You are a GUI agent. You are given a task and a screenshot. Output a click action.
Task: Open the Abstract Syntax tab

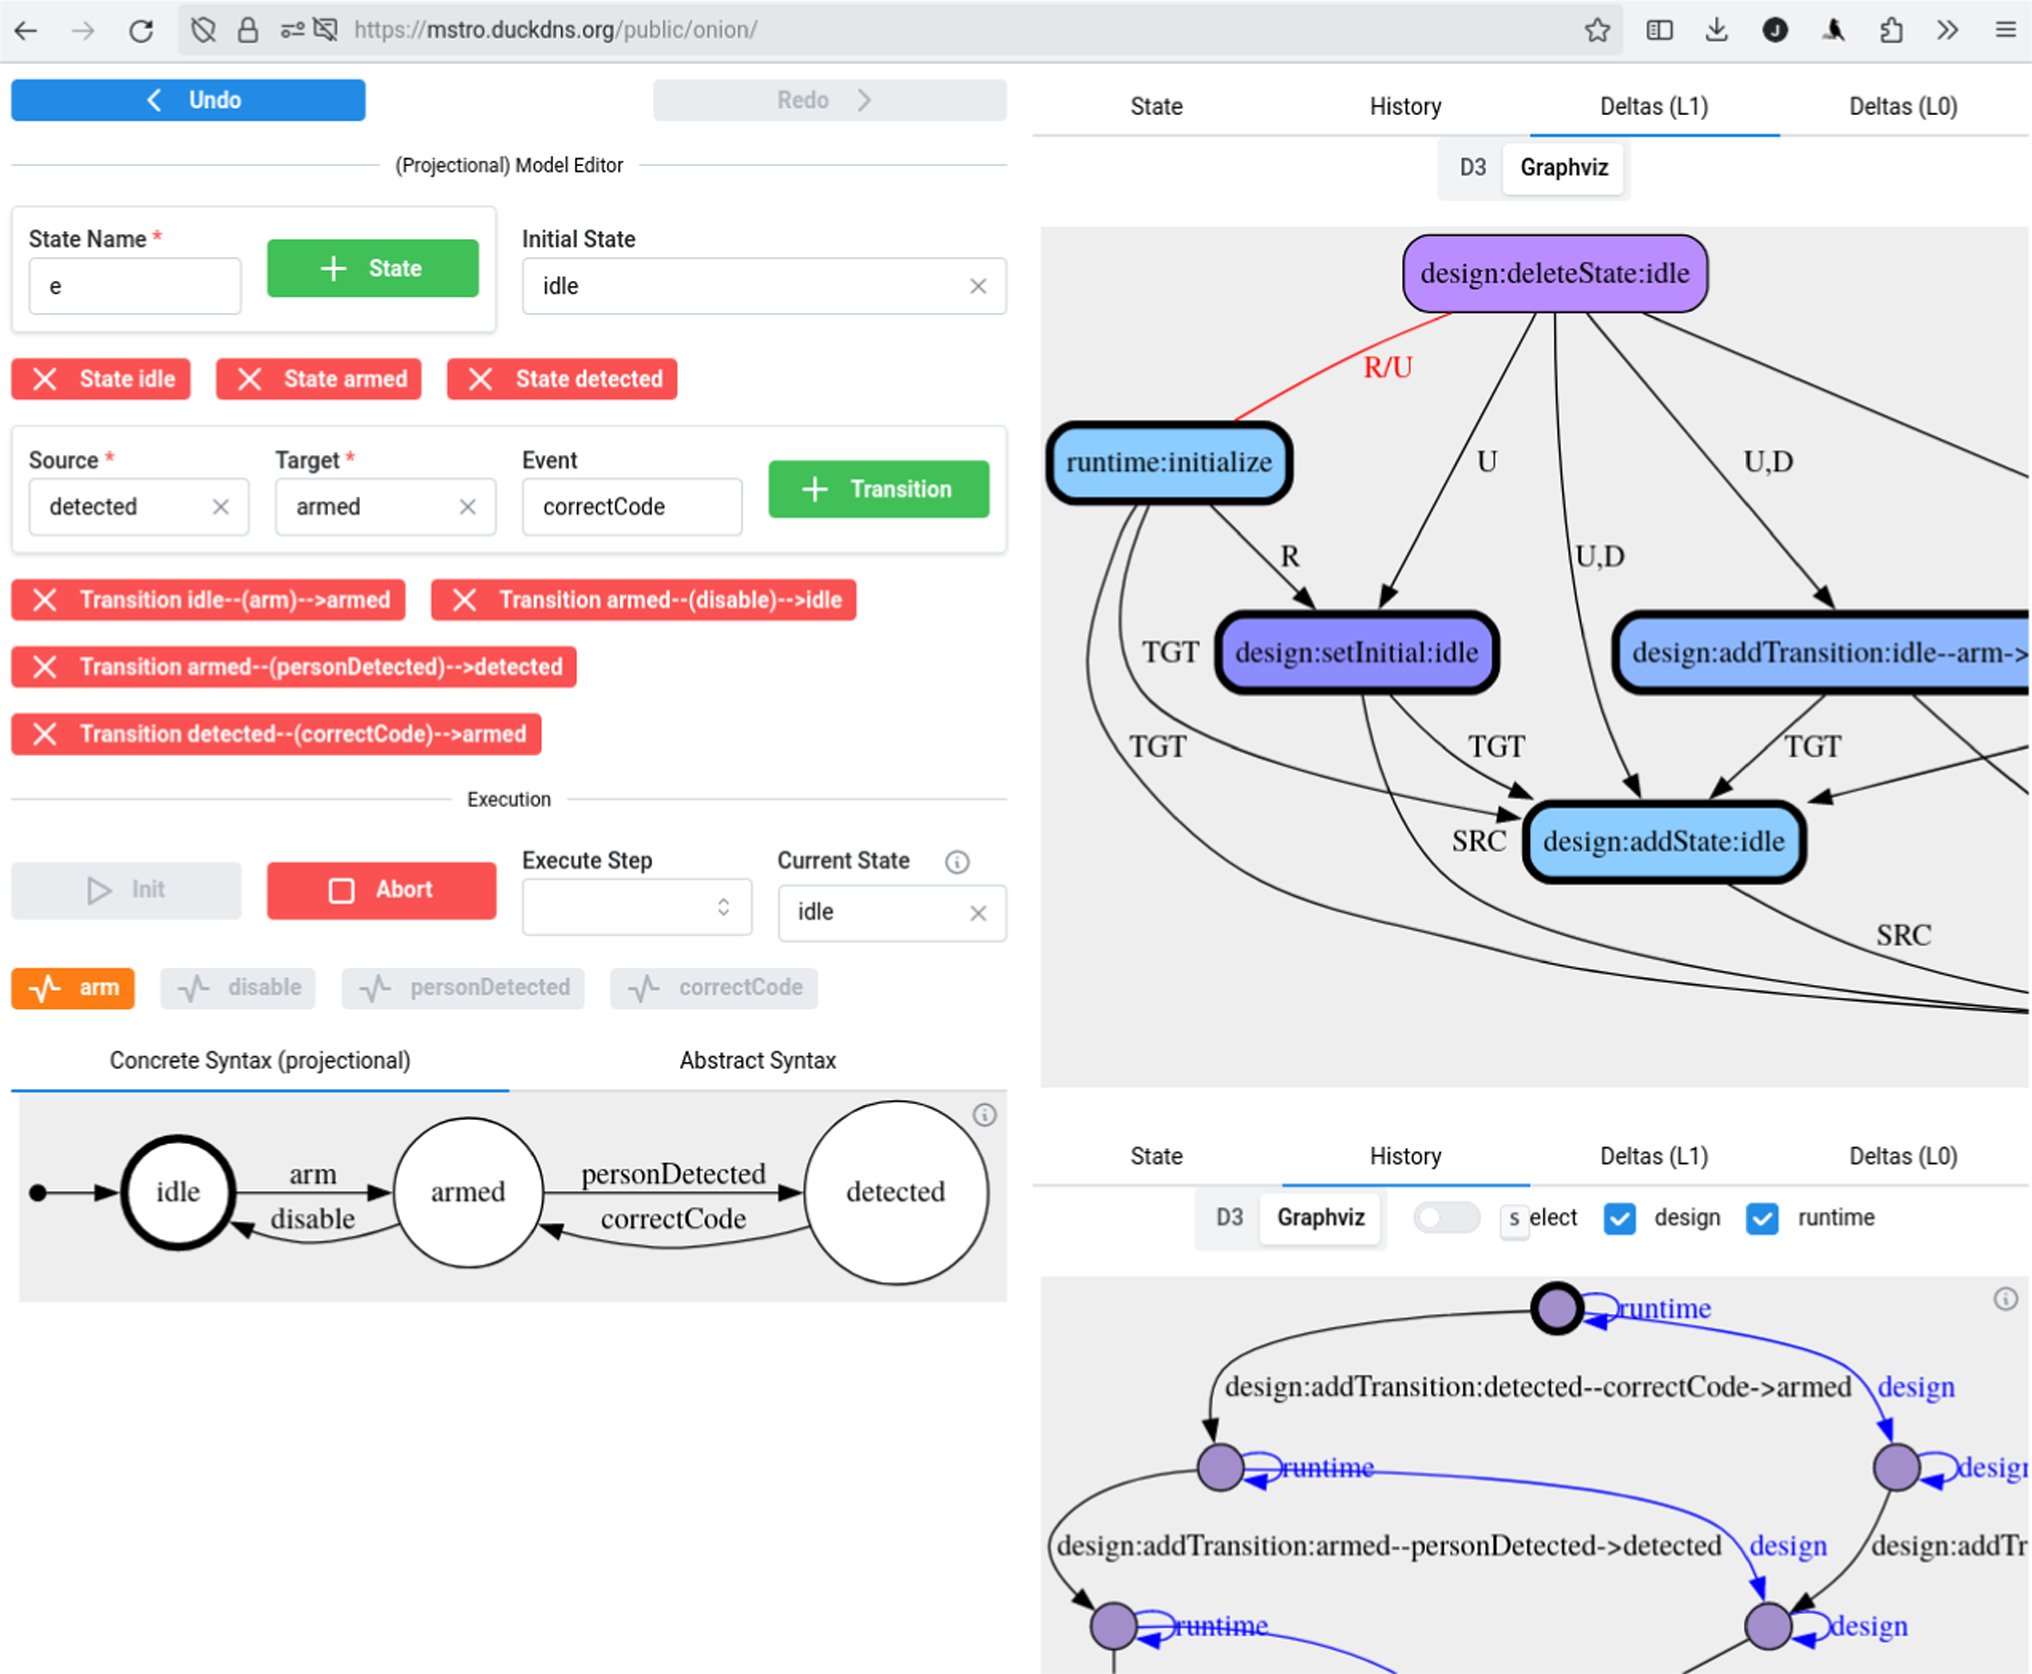[x=757, y=1060]
